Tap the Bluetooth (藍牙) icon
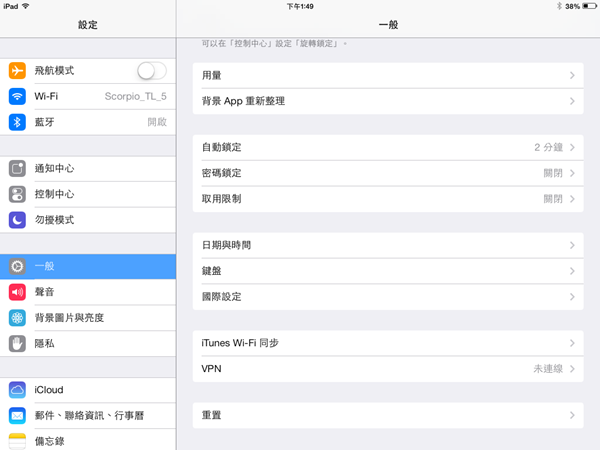This screenshot has height=450, width=600. [x=17, y=122]
